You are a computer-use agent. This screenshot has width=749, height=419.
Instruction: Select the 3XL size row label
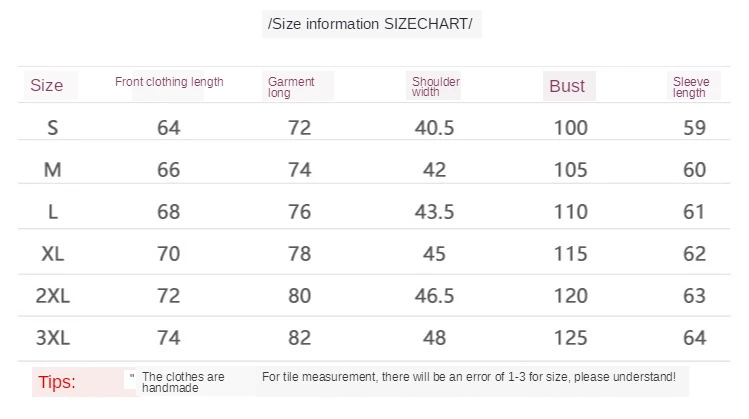click(54, 339)
